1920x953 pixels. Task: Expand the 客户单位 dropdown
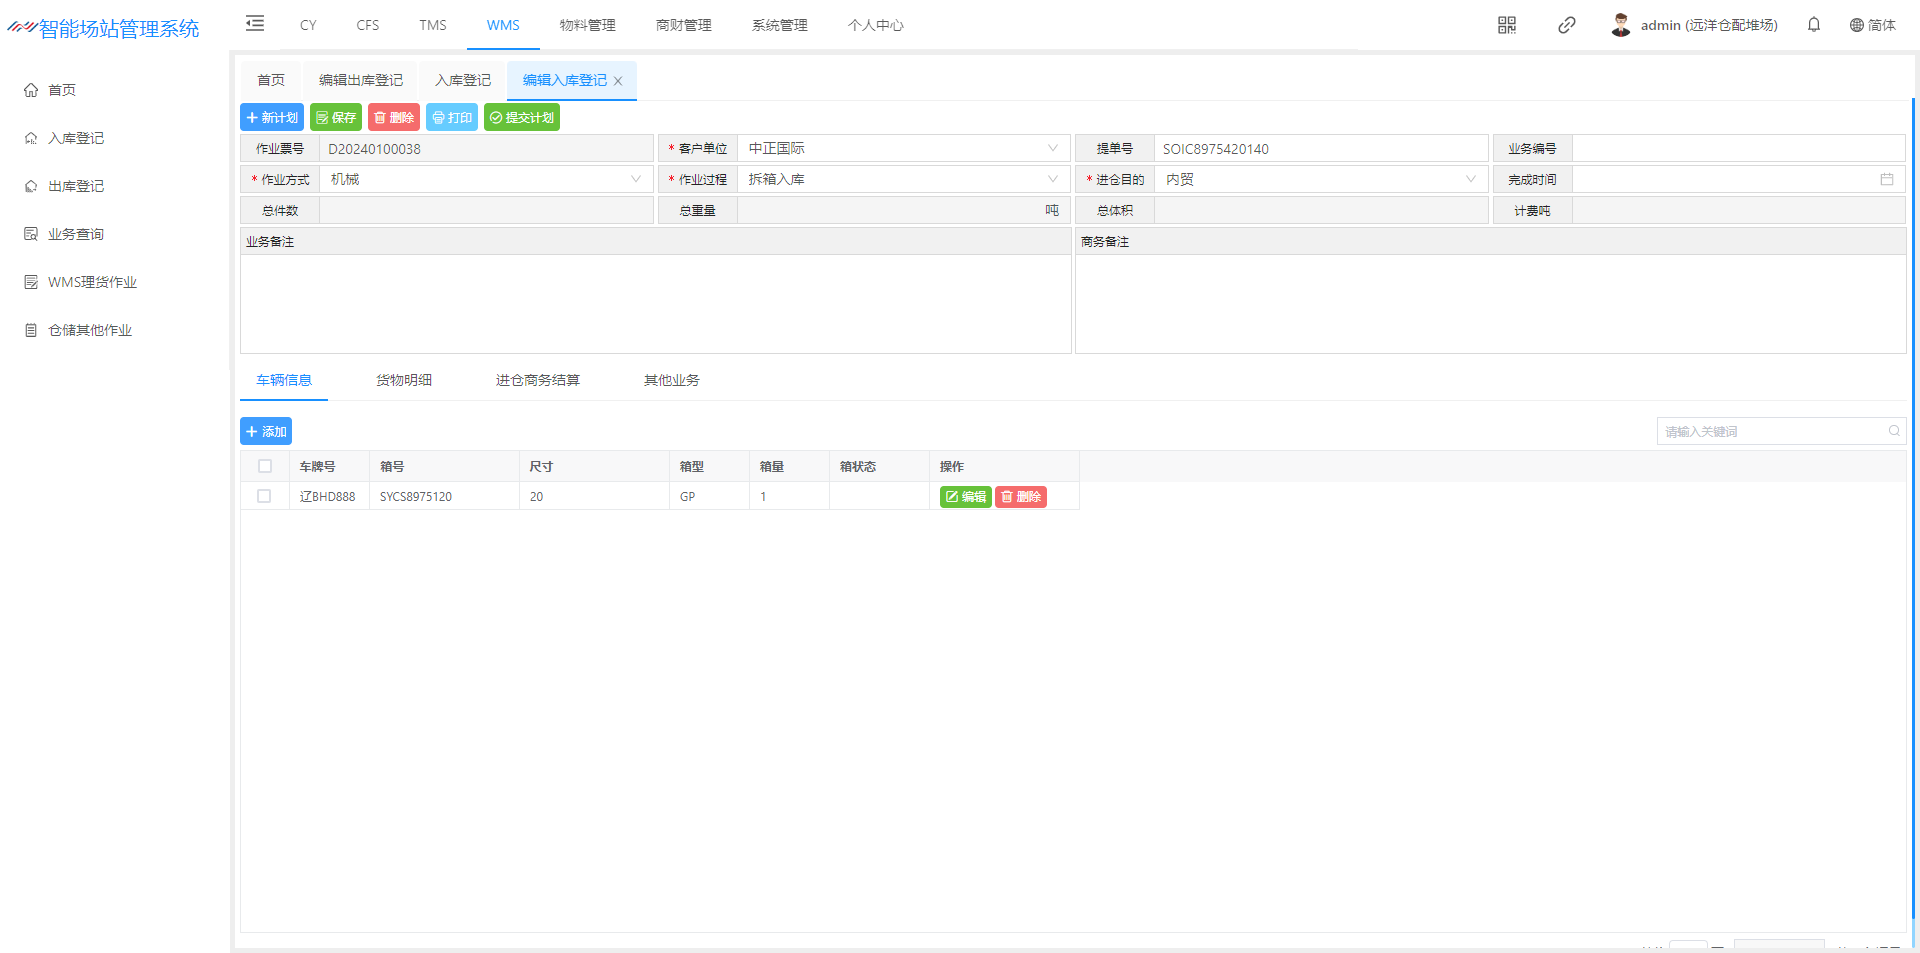pos(1052,148)
